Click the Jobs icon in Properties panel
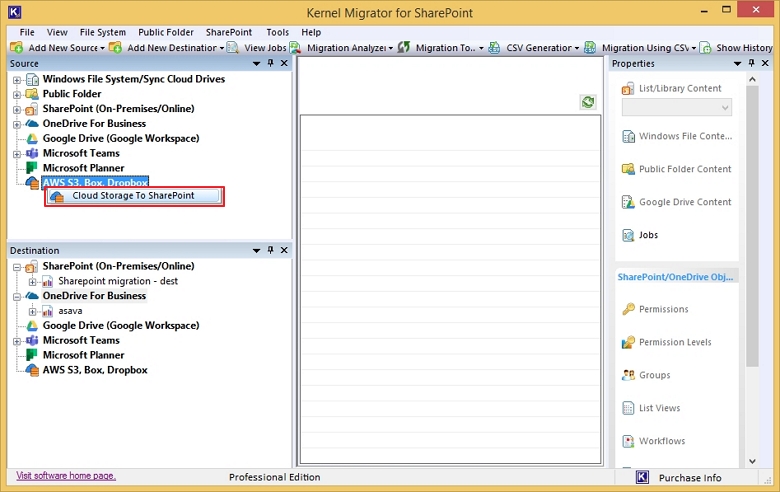780x492 pixels. [x=628, y=235]
